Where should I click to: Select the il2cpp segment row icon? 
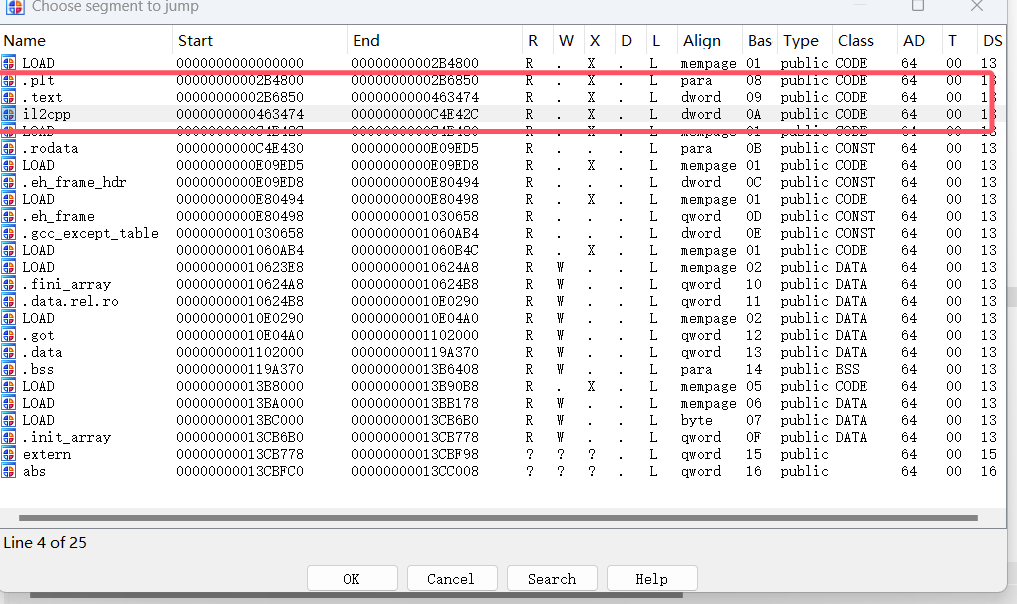(8, 114)
